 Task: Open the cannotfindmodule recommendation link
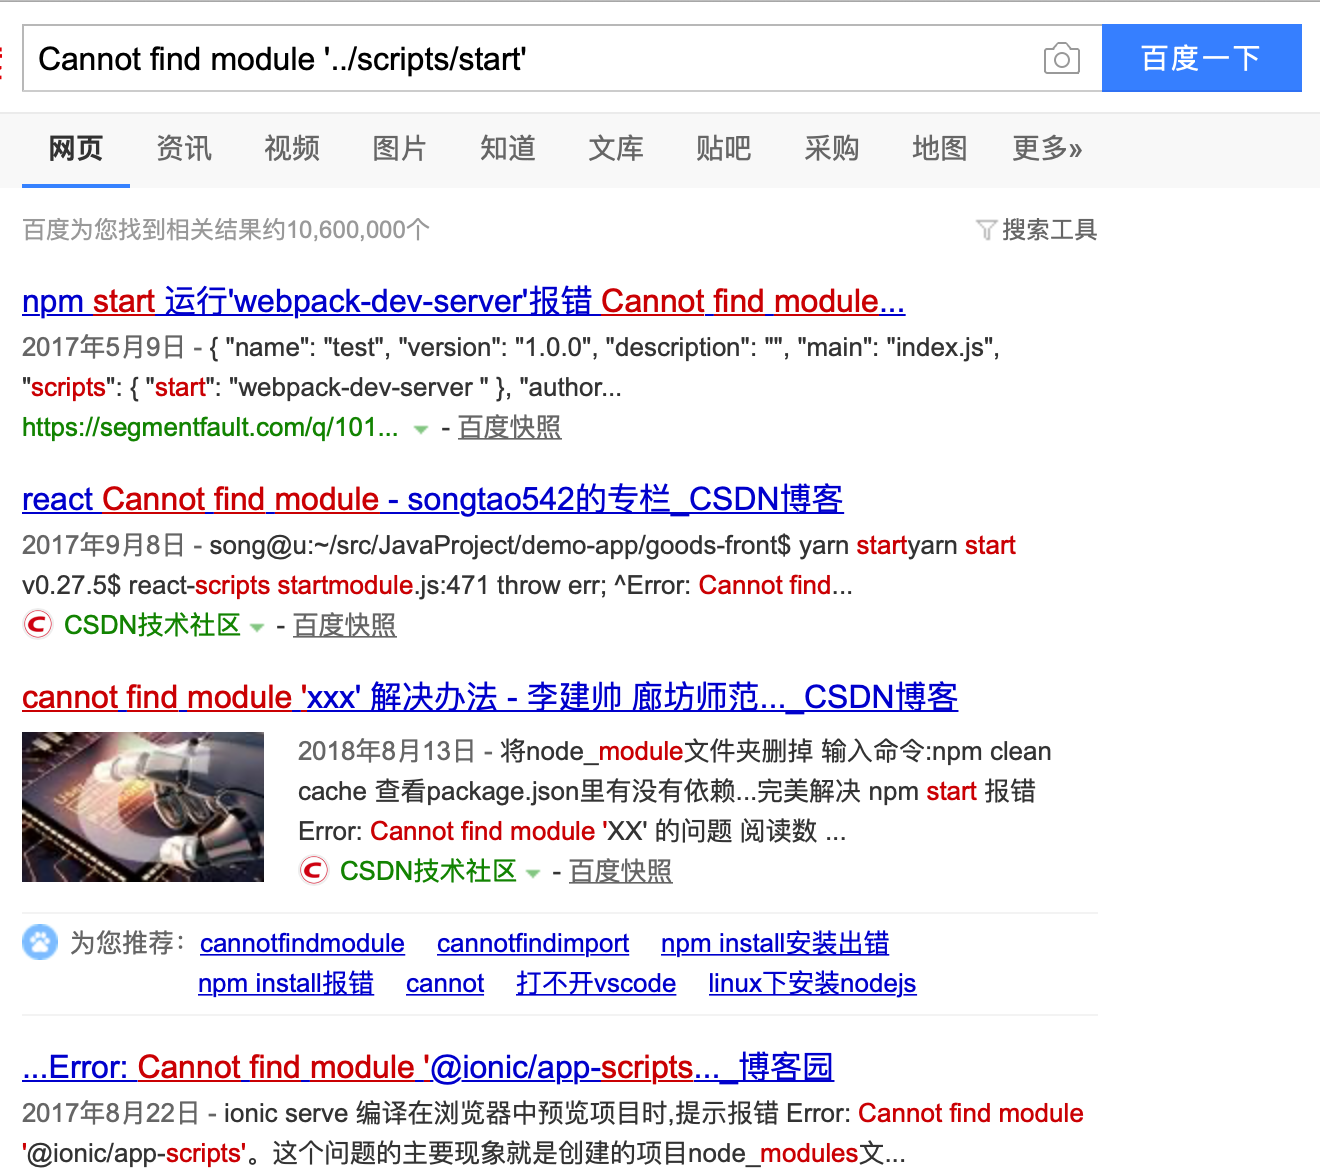click(x=302, y=943)
